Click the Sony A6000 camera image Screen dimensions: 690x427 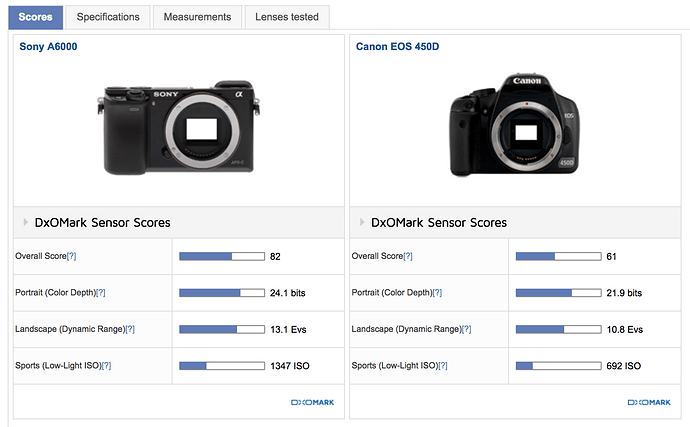(x=178, y=128)
